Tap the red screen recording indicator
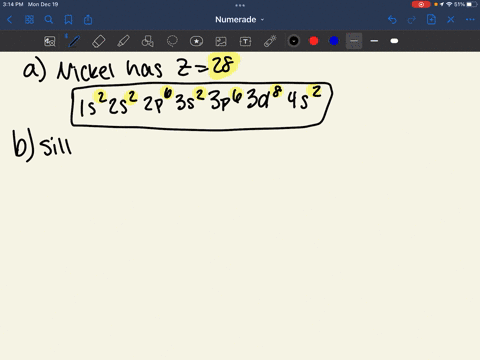The image size is (480, 360). (421, 4)
